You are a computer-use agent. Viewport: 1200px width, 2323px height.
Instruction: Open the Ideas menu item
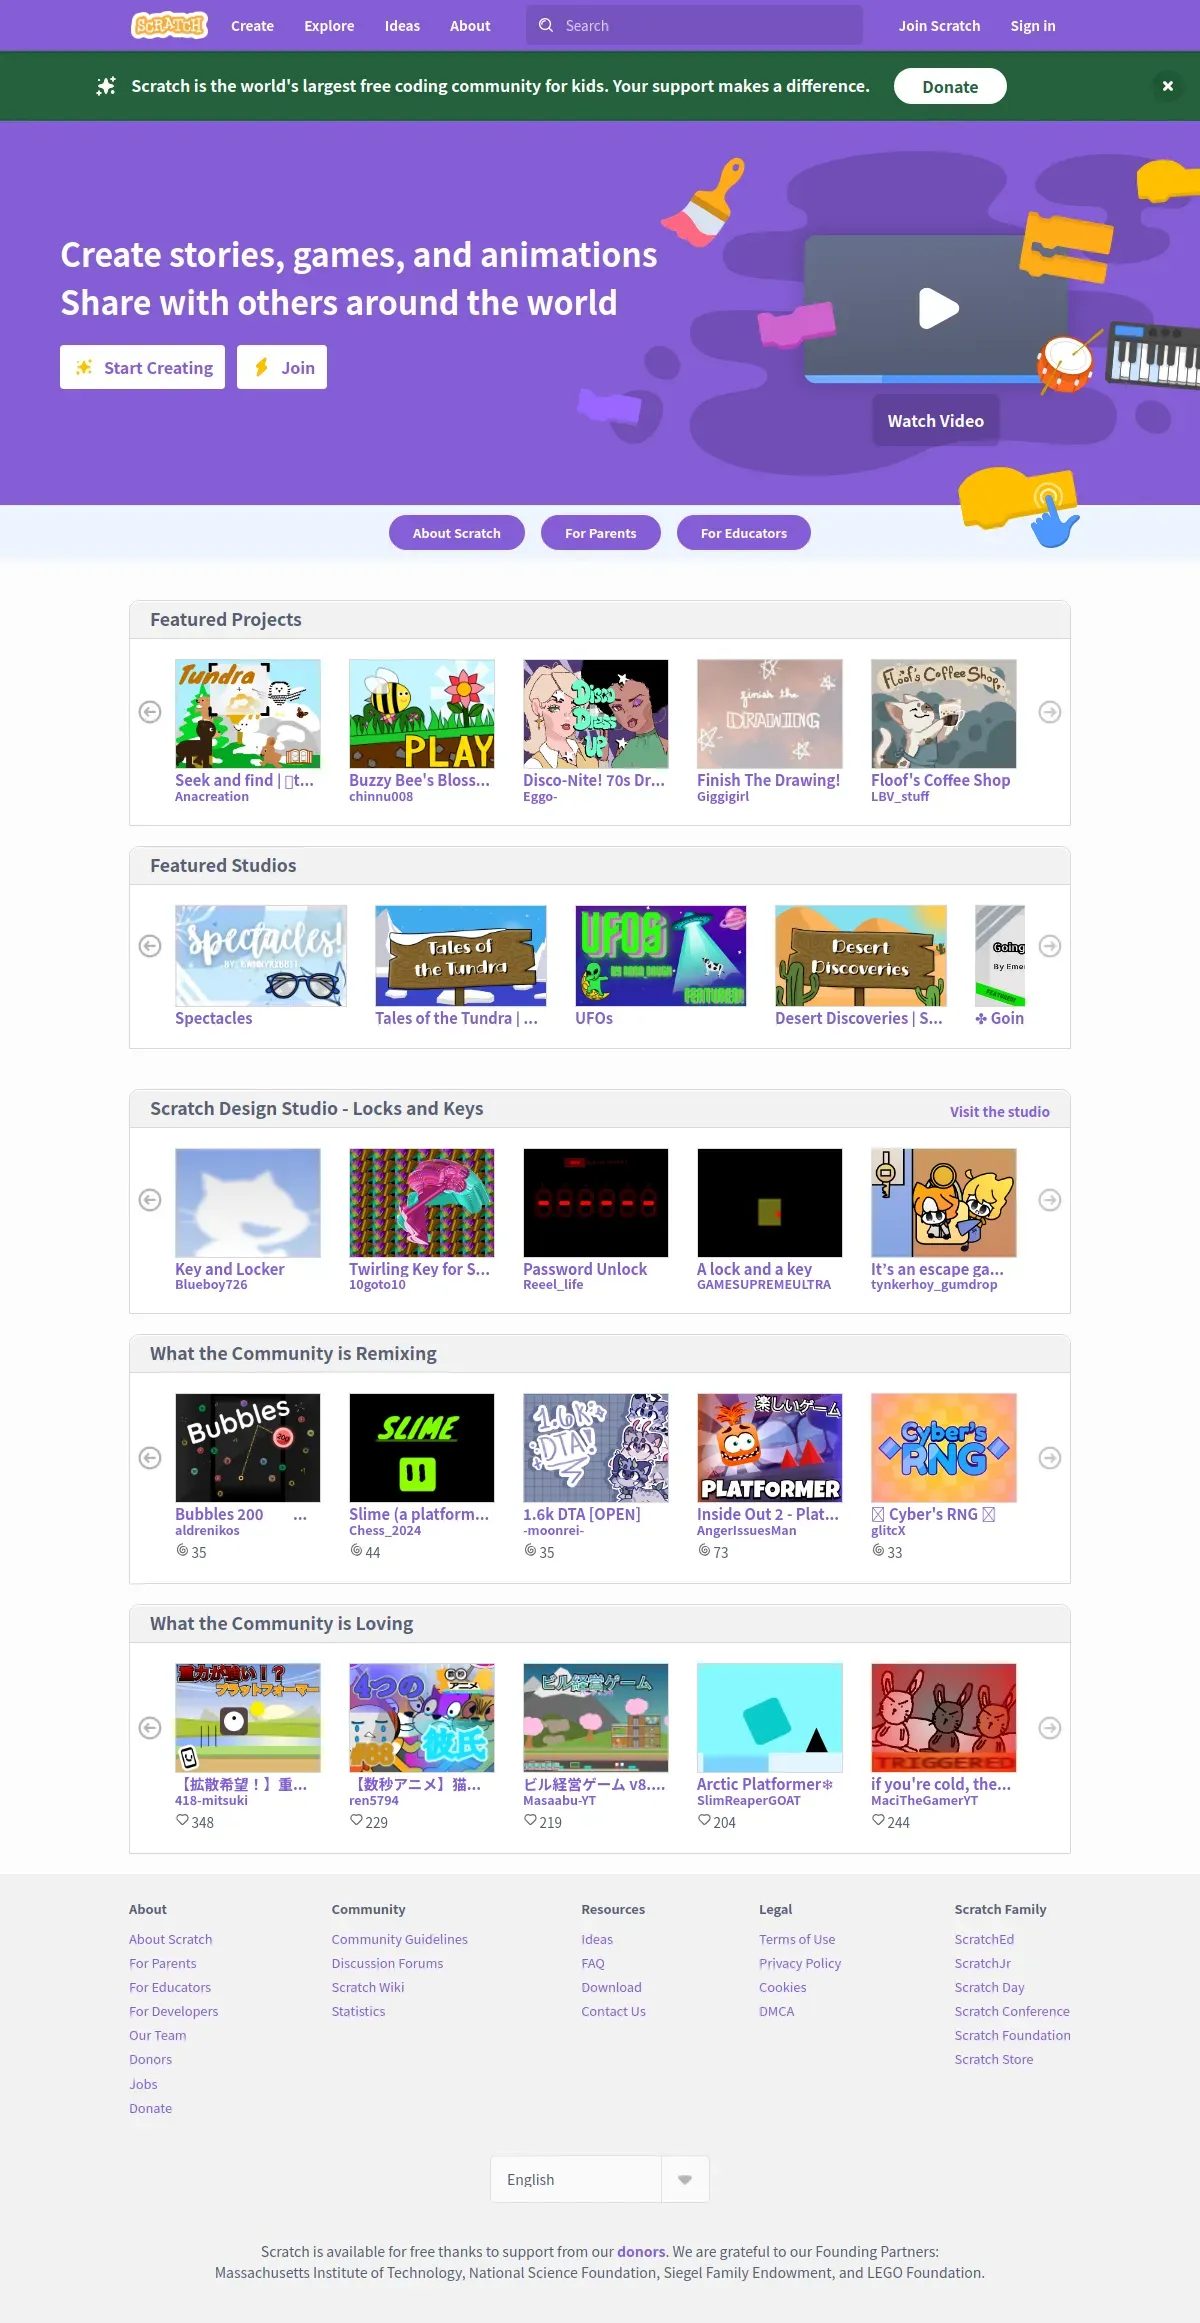pos(402,26)
